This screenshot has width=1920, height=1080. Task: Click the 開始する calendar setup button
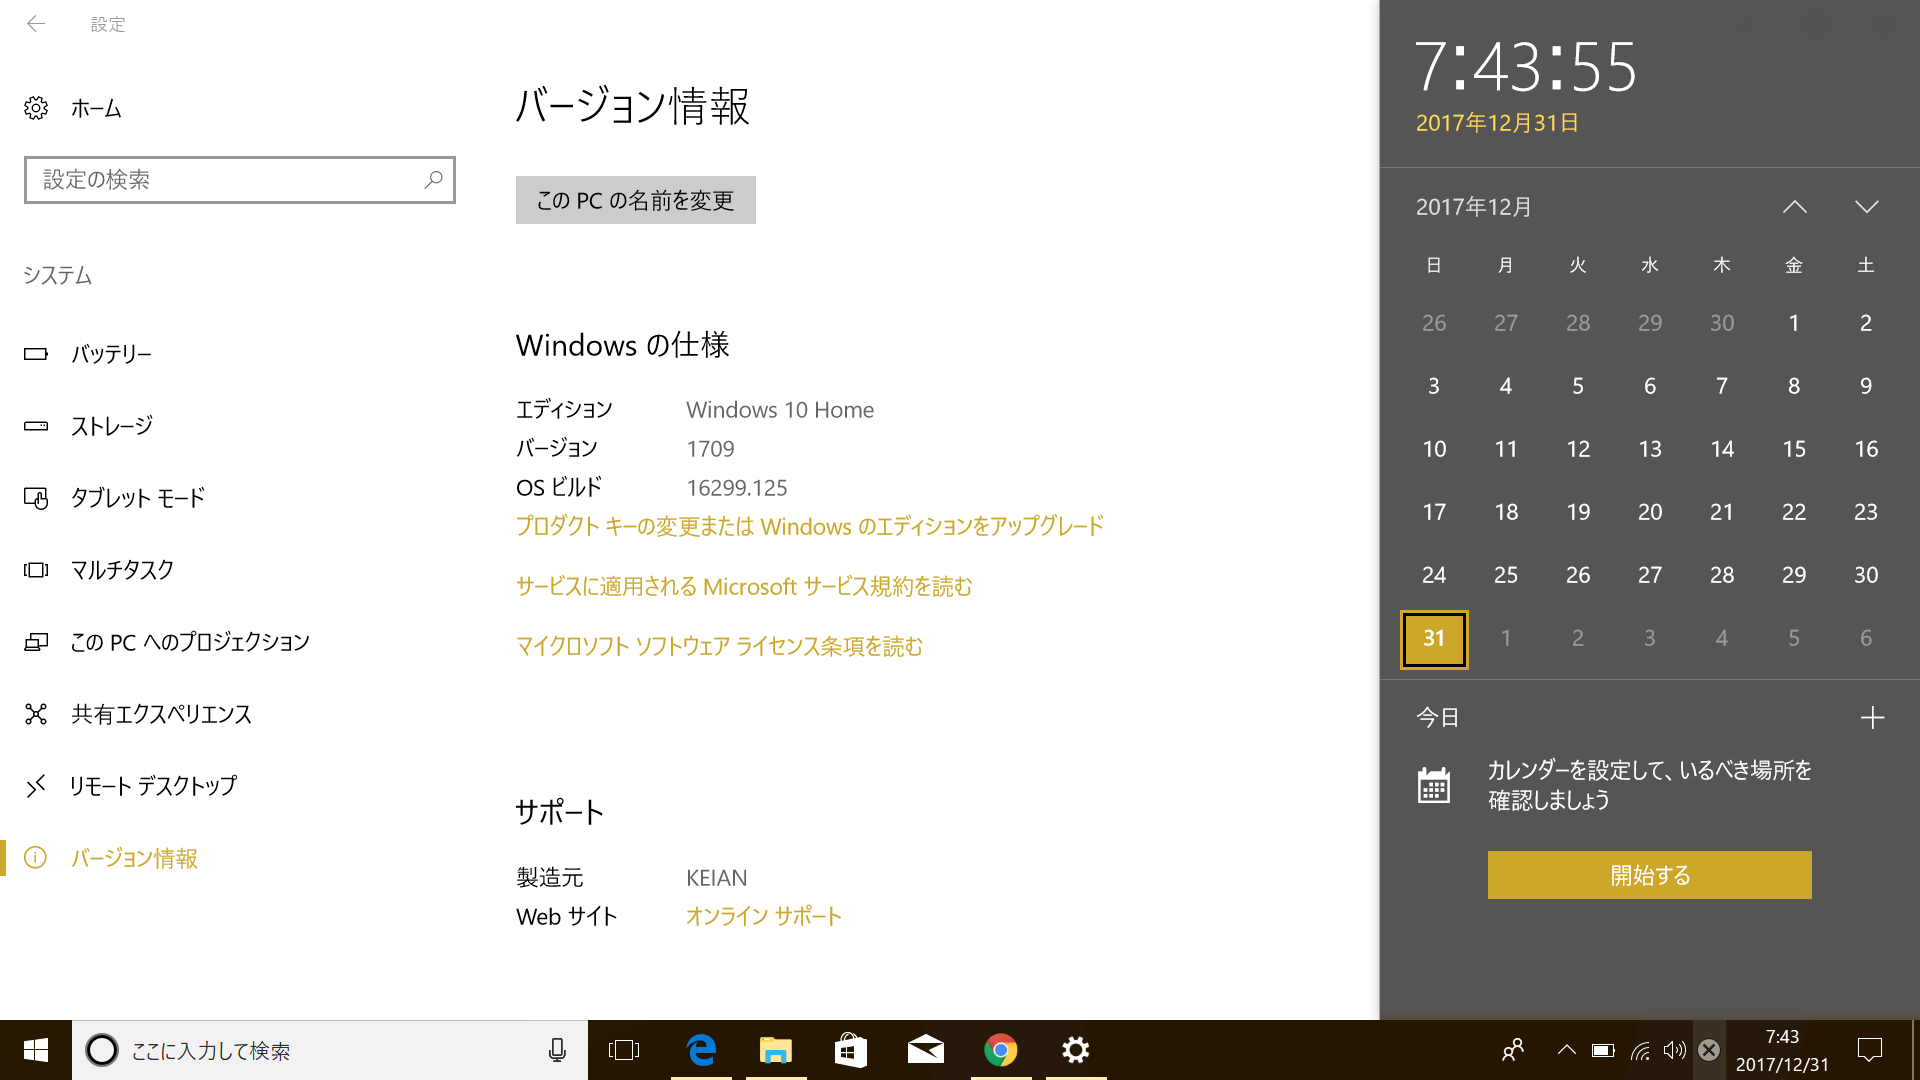click(1649, 875)
